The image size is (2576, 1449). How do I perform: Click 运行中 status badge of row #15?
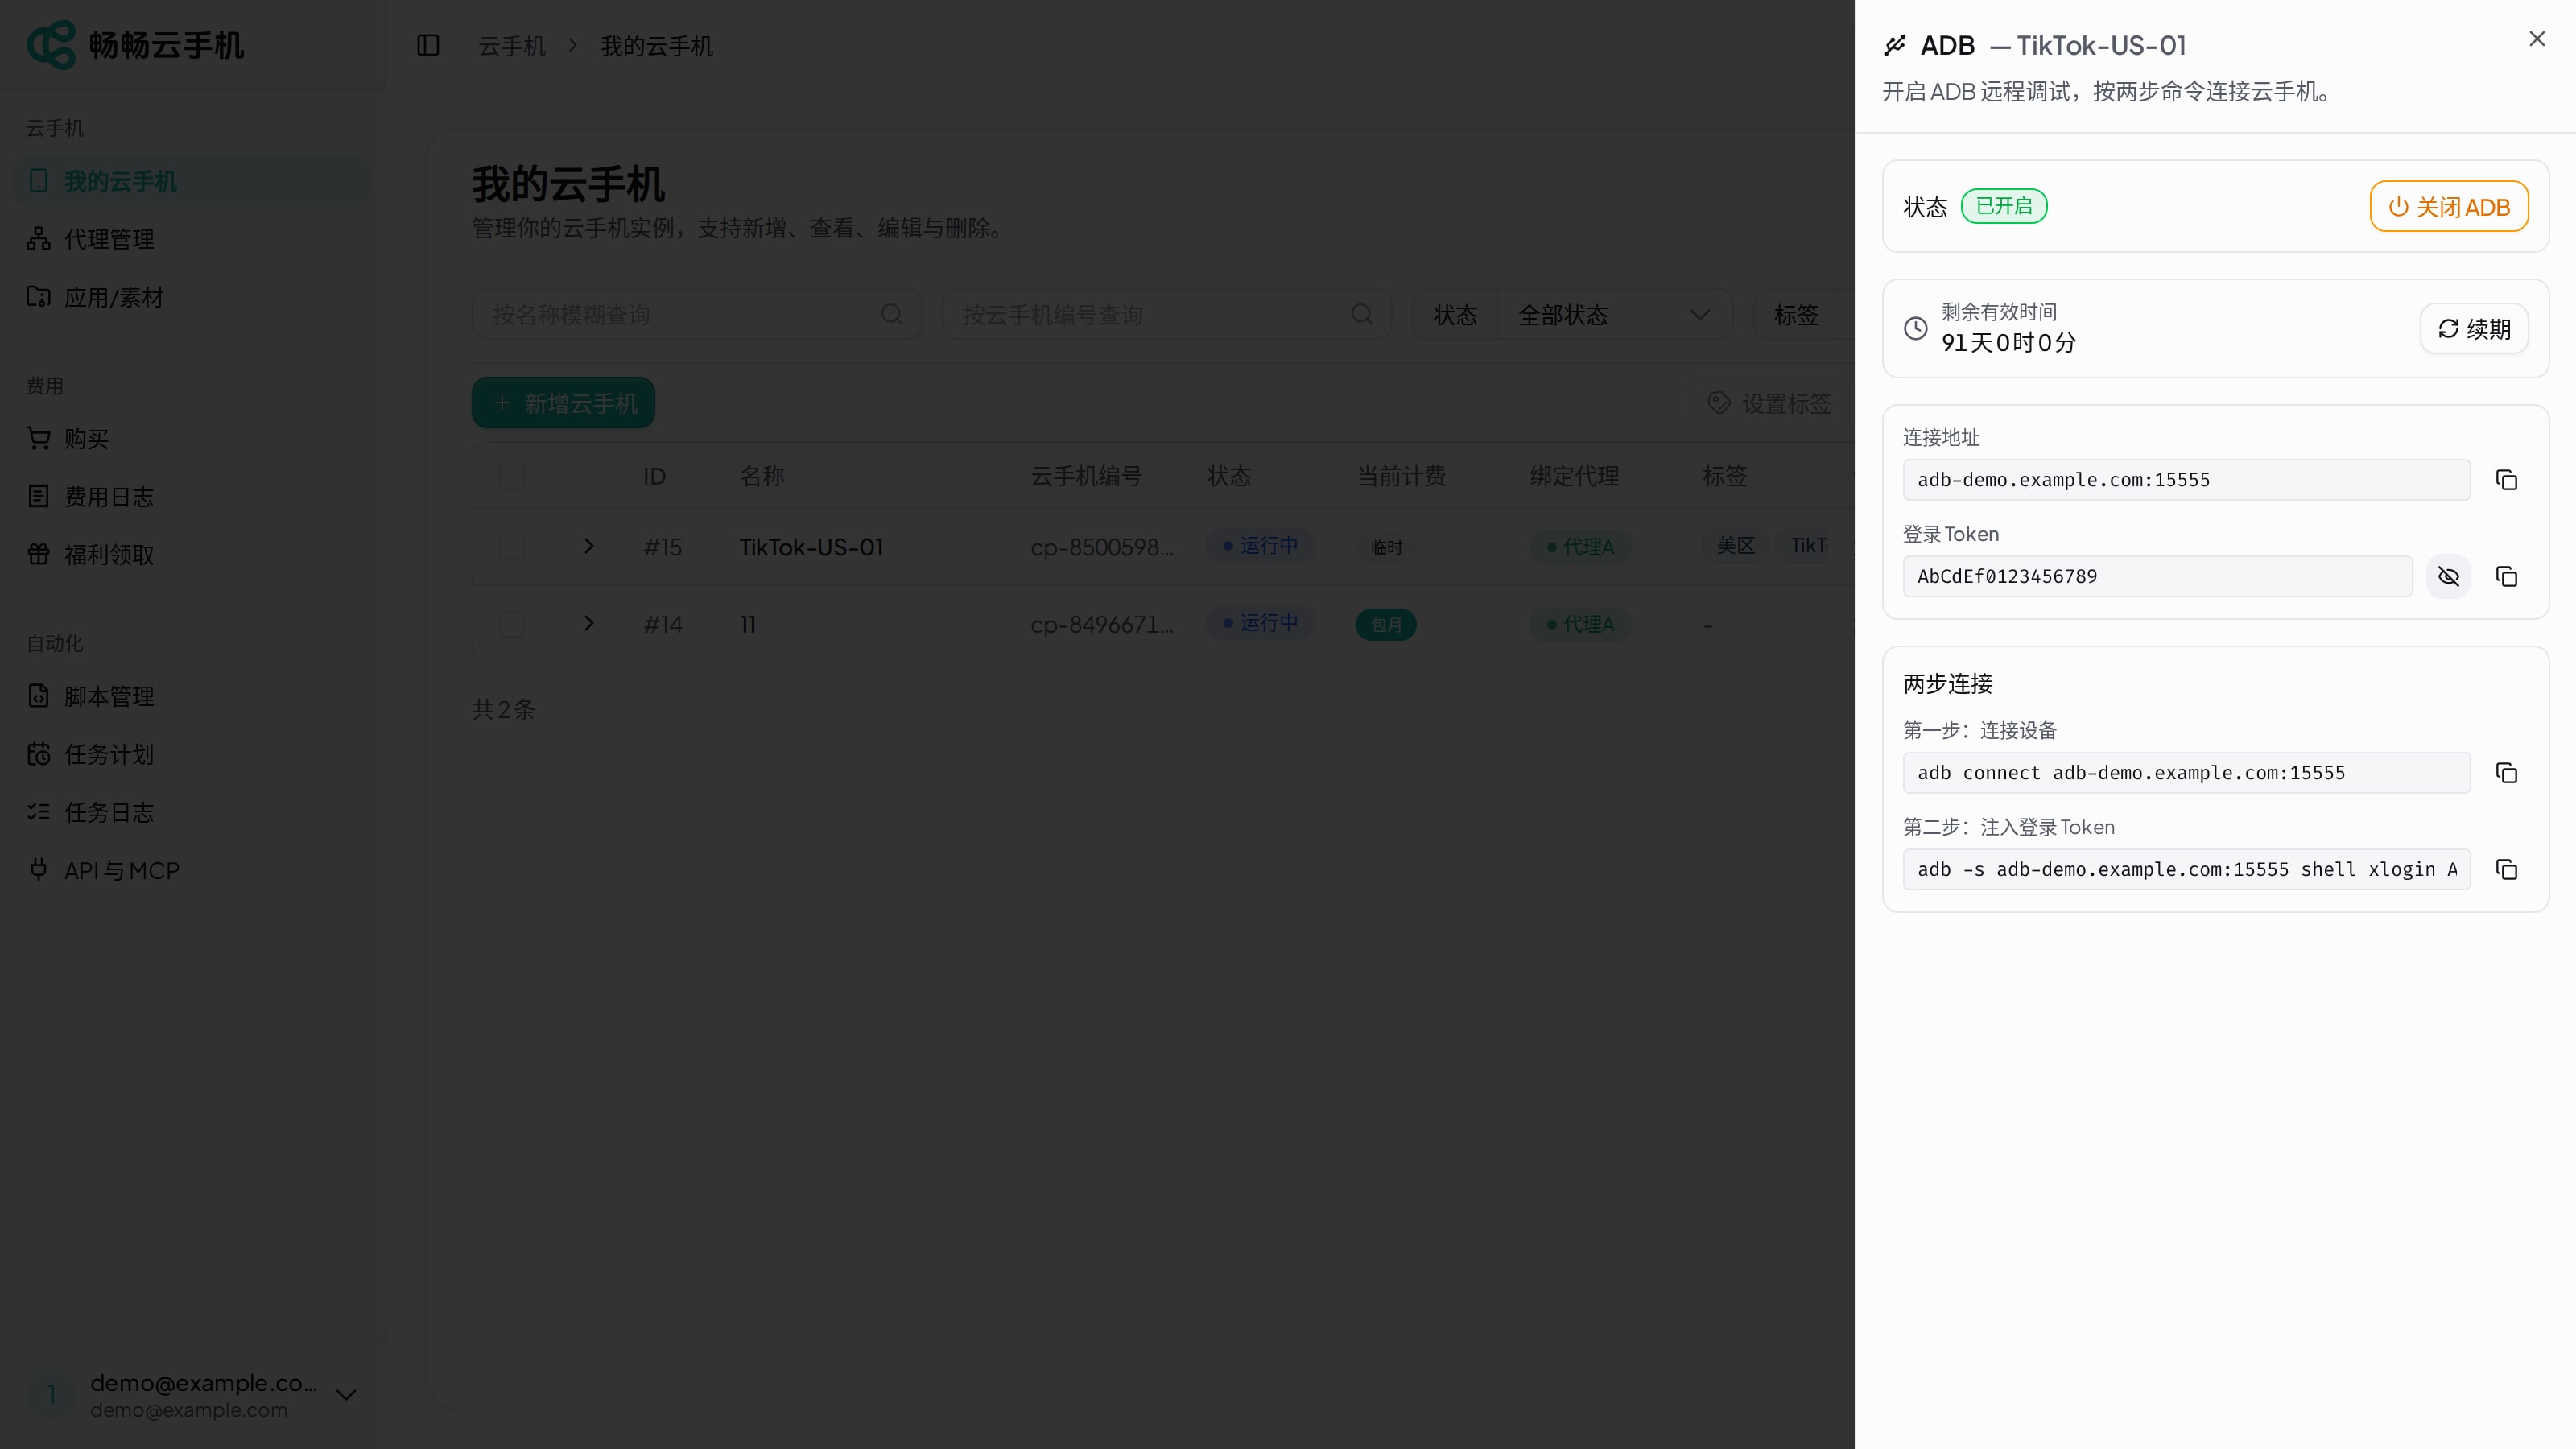coord(1260,546)
